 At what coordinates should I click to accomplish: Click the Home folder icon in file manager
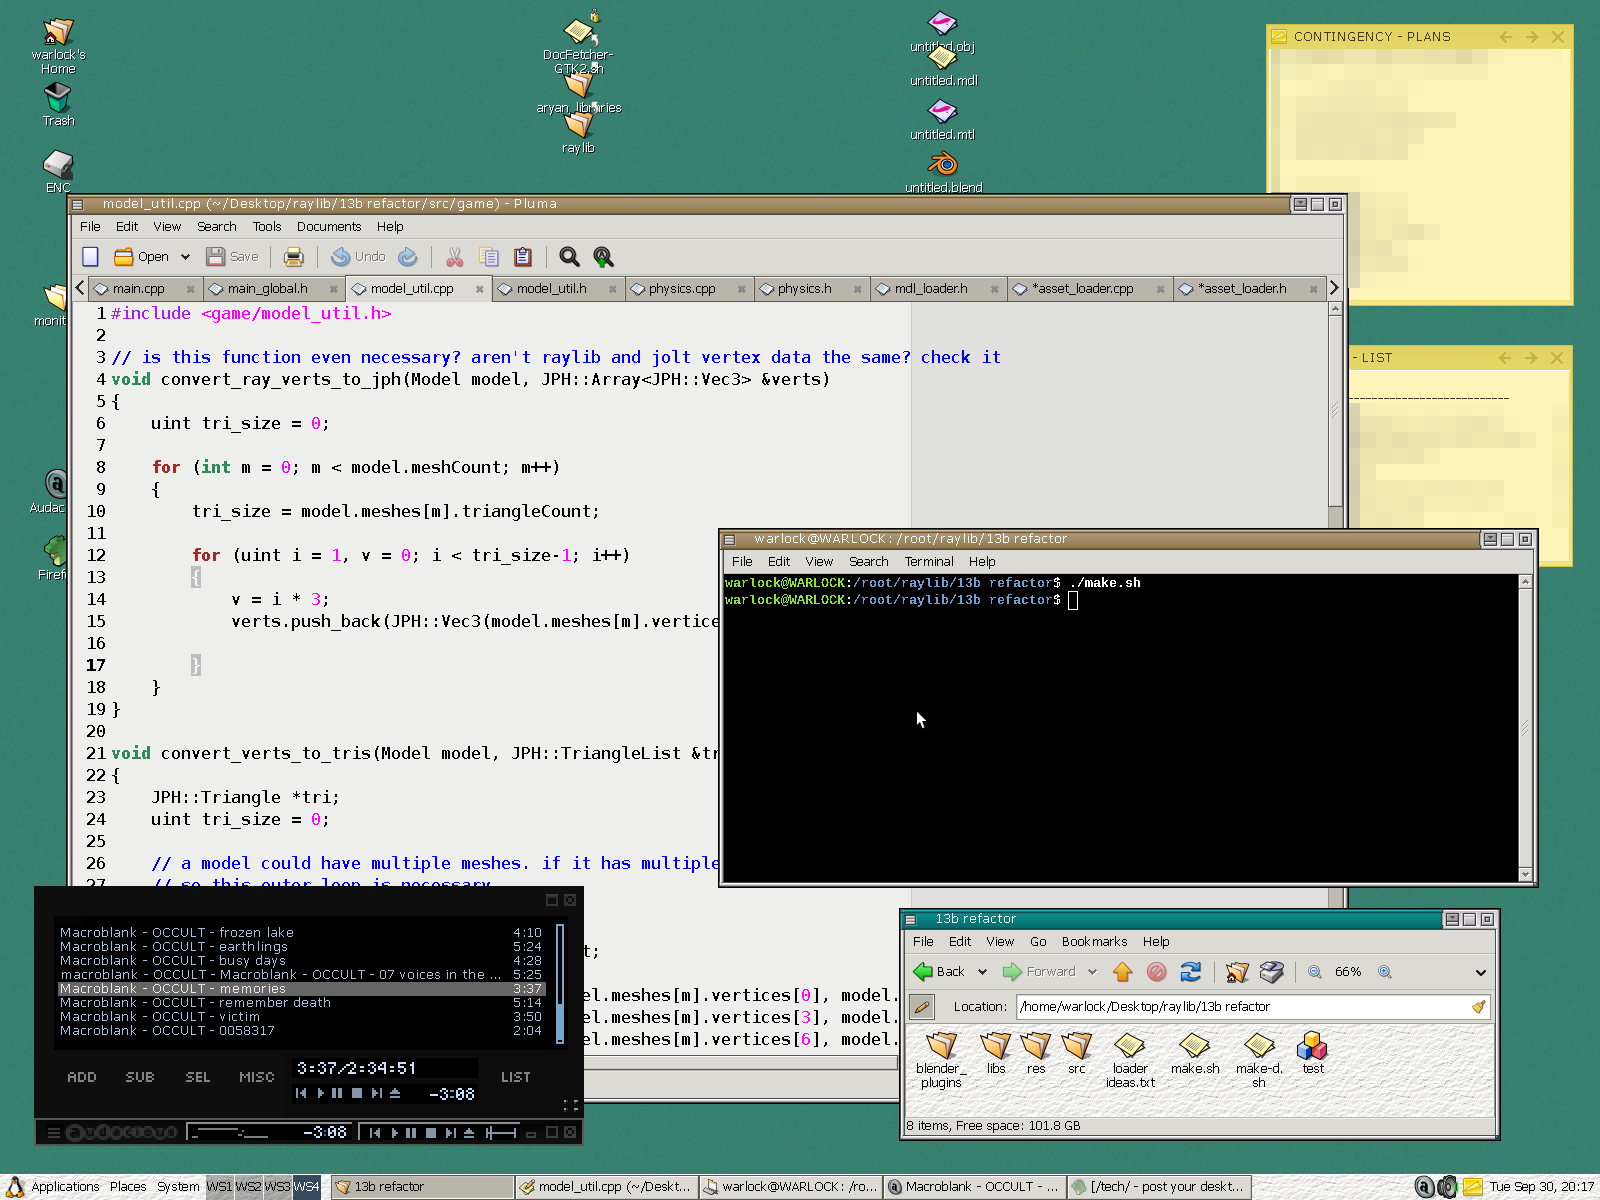[x=1237, y=972]
